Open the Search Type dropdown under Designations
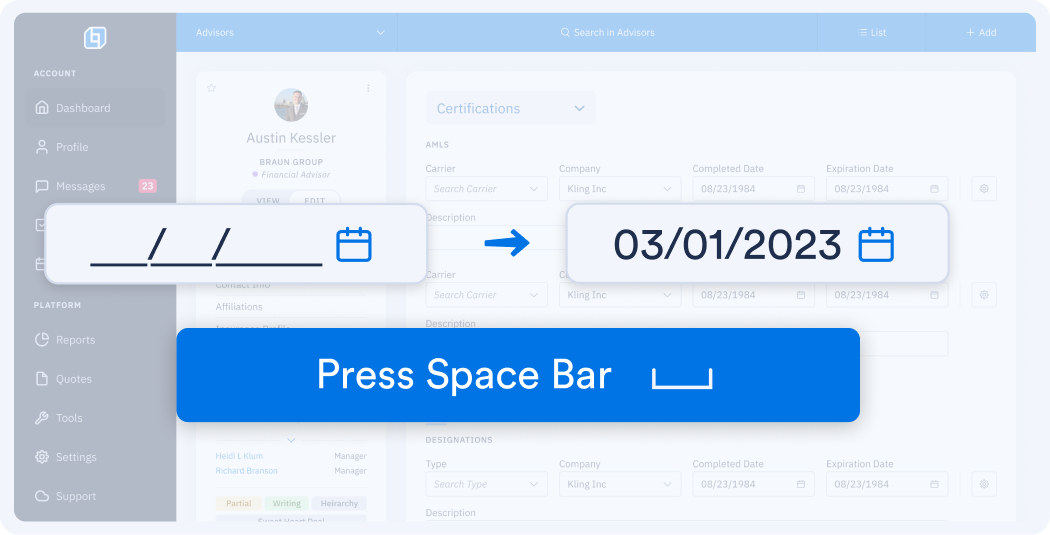 486,484
